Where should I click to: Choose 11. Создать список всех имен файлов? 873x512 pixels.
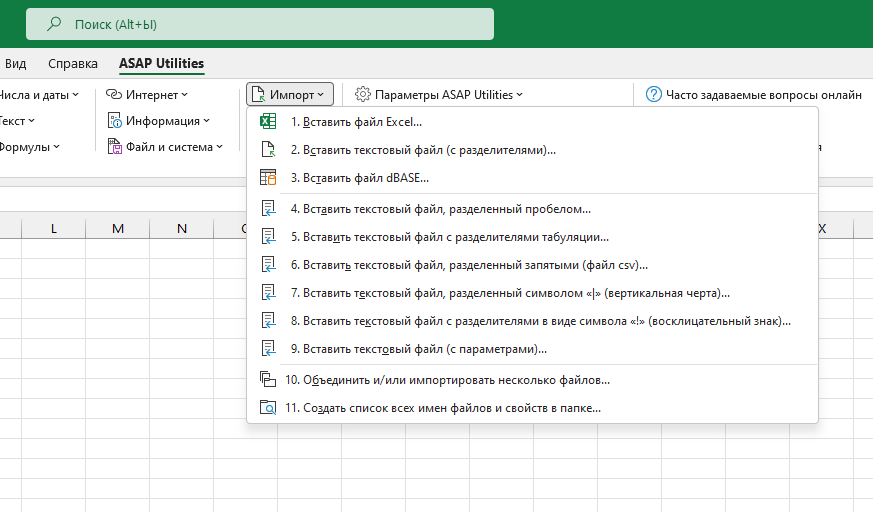pos(532,407)
